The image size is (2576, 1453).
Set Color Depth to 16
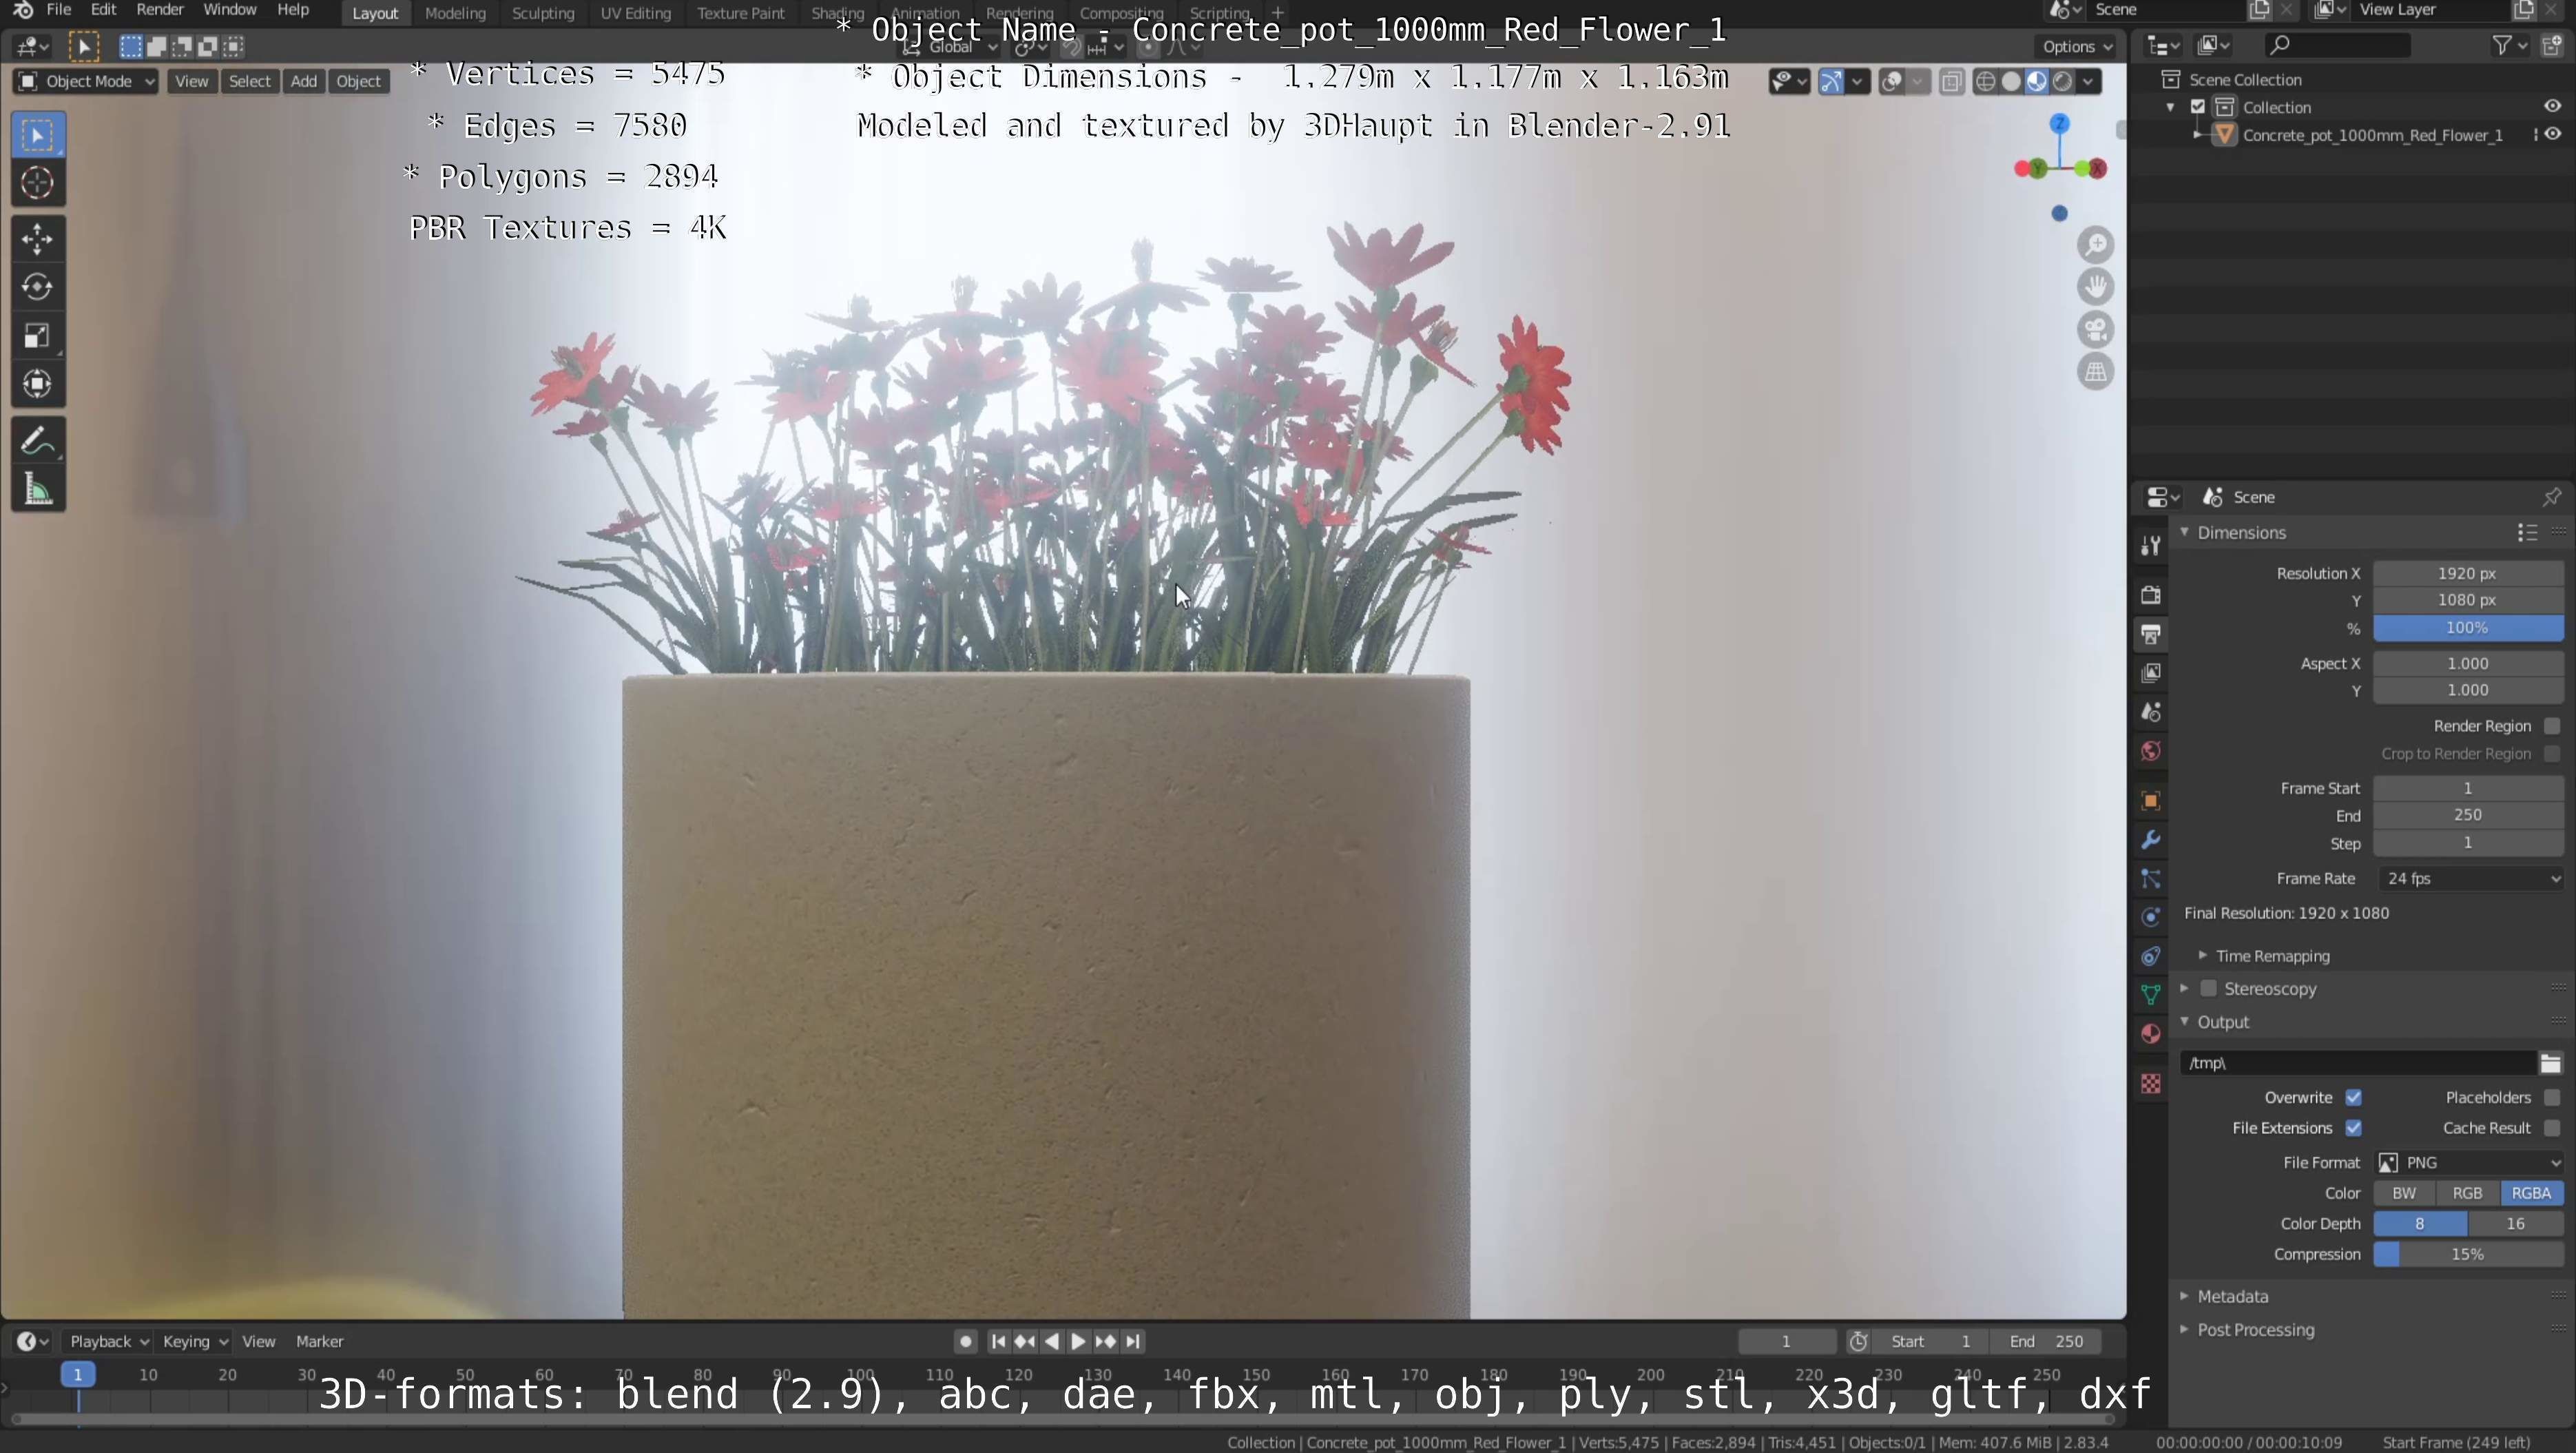[x=2516, y=1224]
